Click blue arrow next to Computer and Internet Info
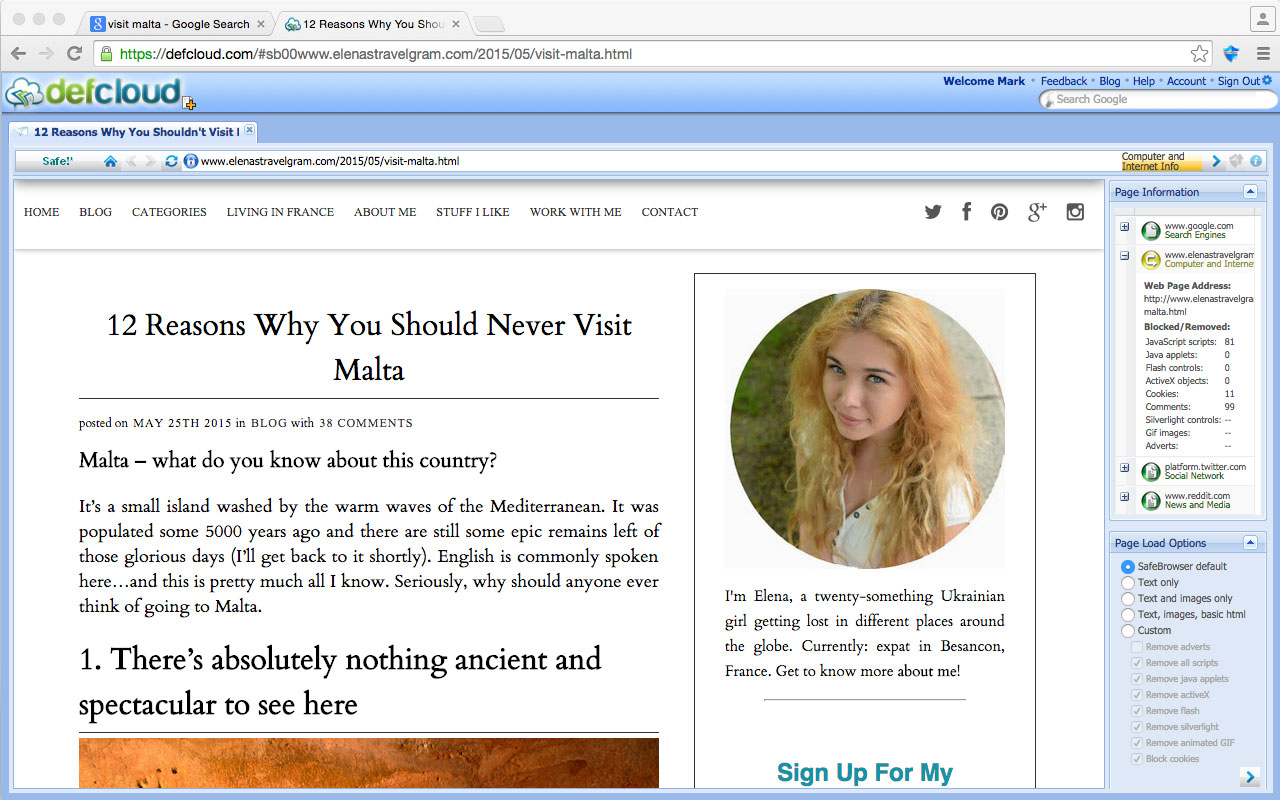The image size is (1280, 800). click(x=1216, y=161)
